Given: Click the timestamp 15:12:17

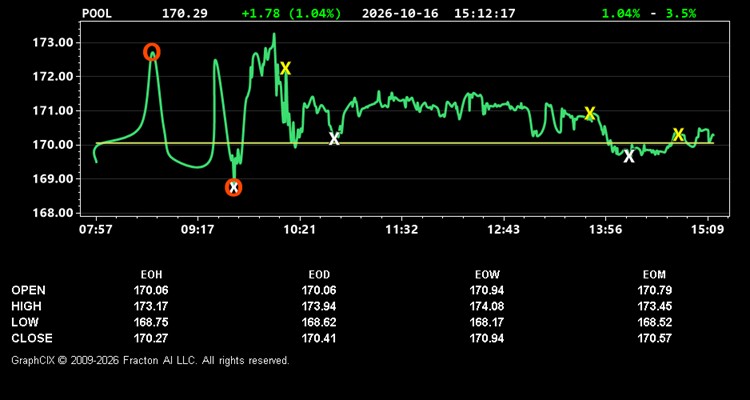Looking at the screenshot, I should tap(485, 13).
